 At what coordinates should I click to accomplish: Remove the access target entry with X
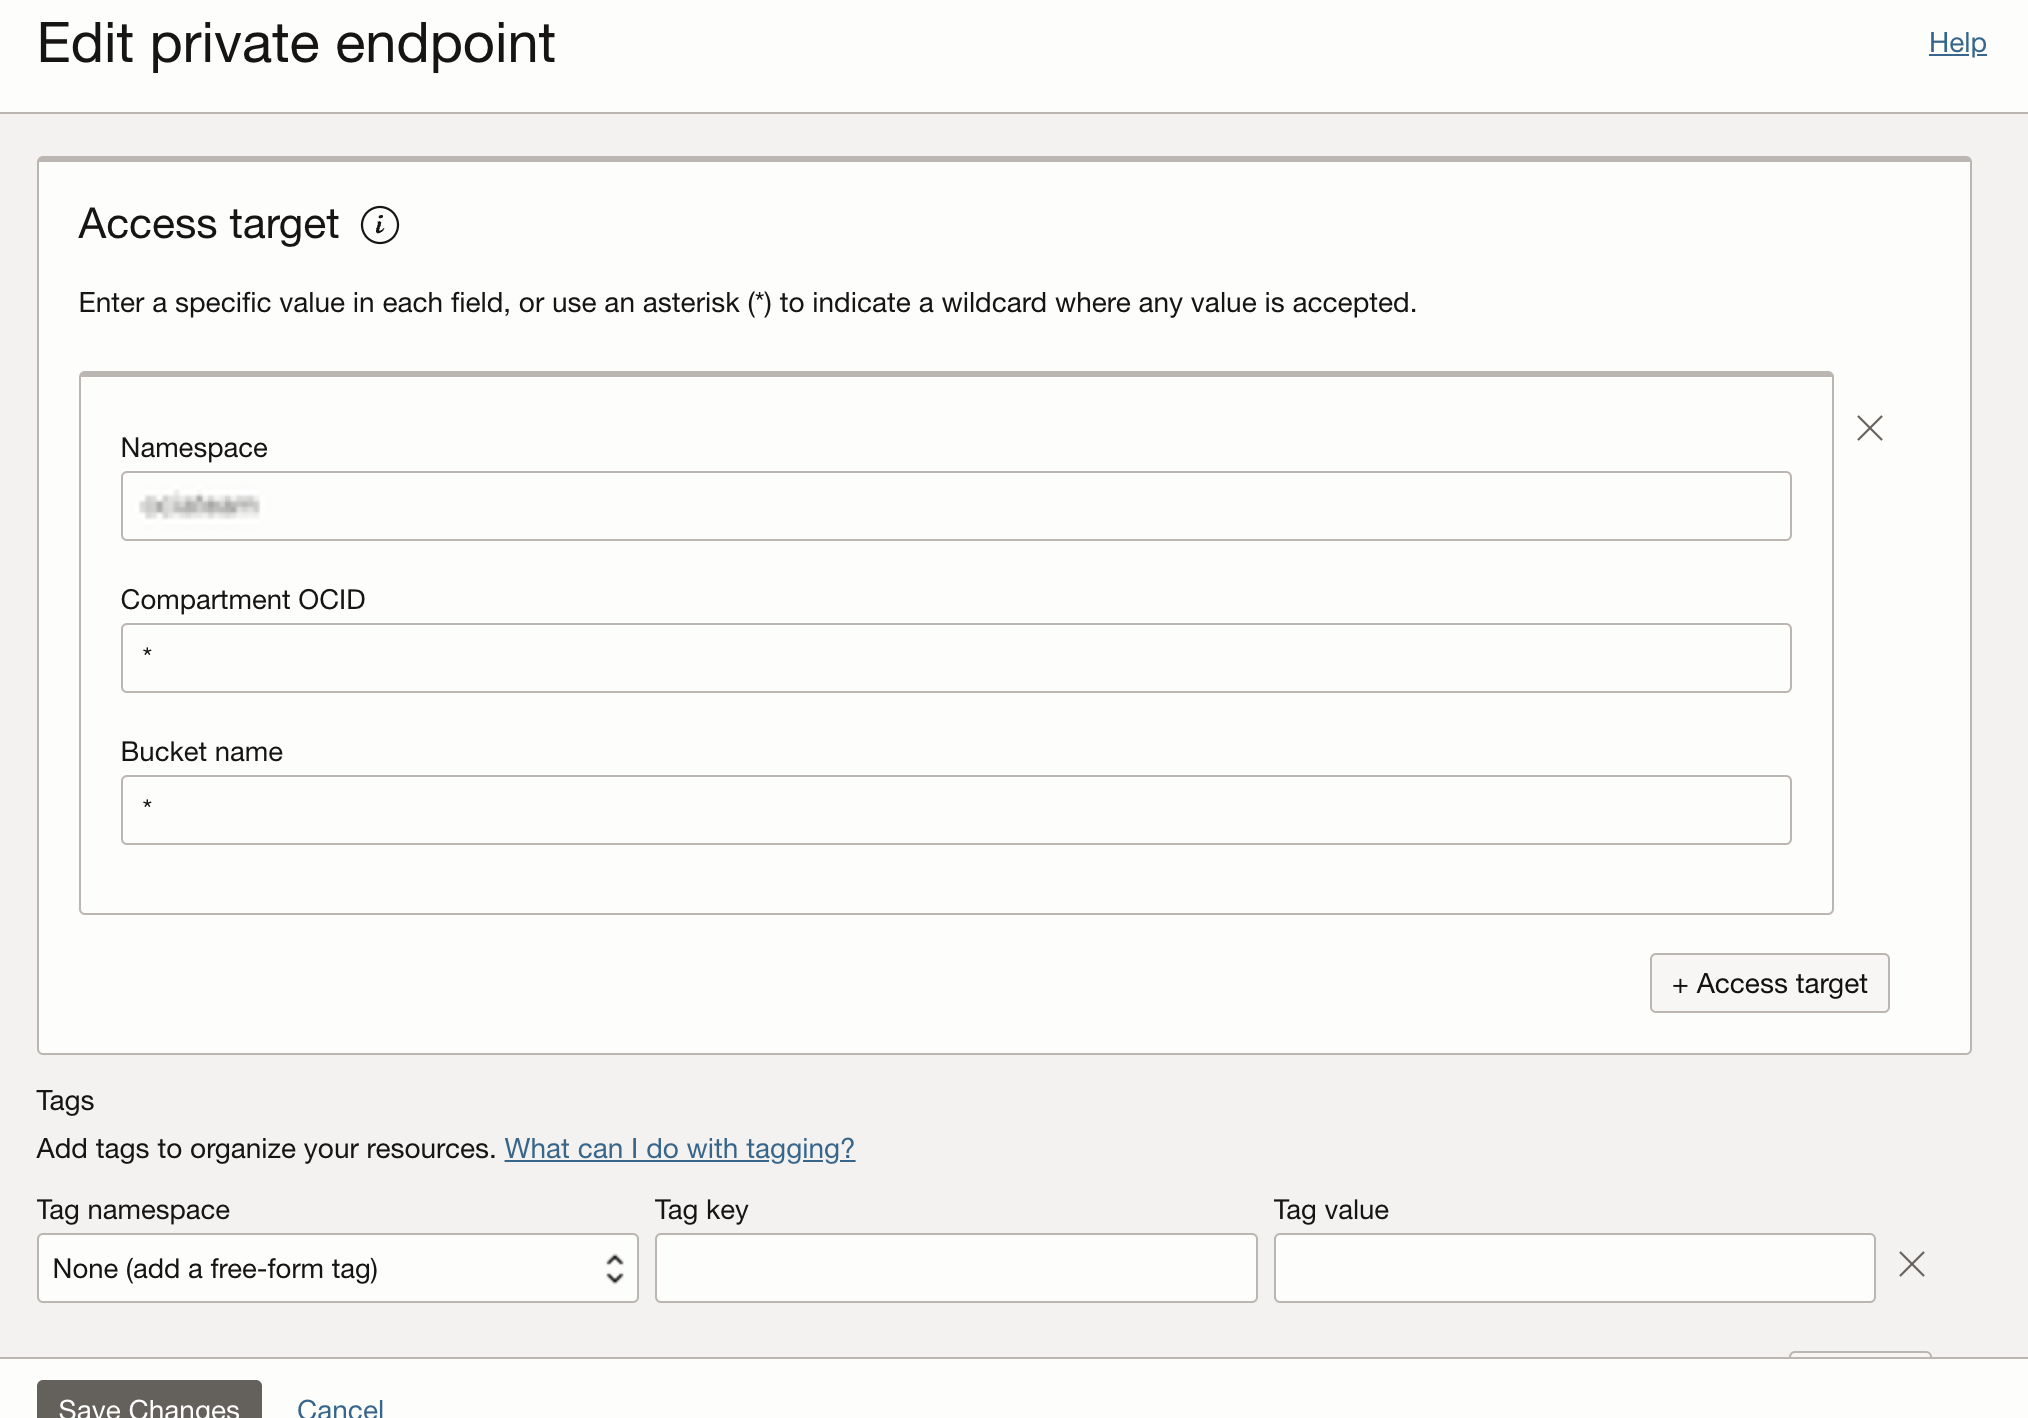(1869, 428)
